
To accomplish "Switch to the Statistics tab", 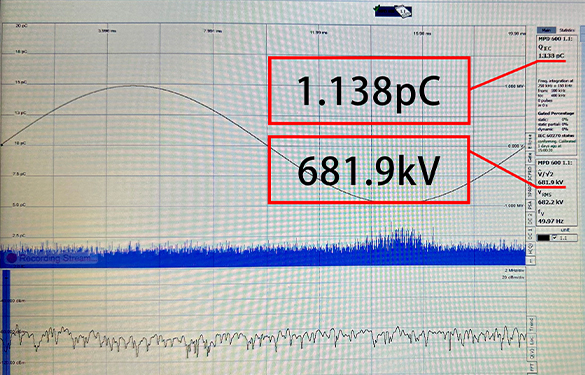I will (567, 30).
